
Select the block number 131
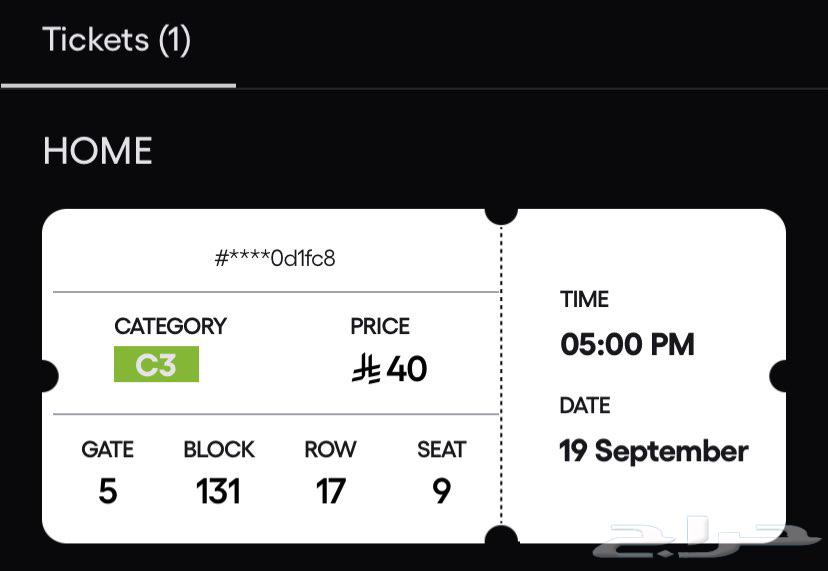click(x=218, y=491)
